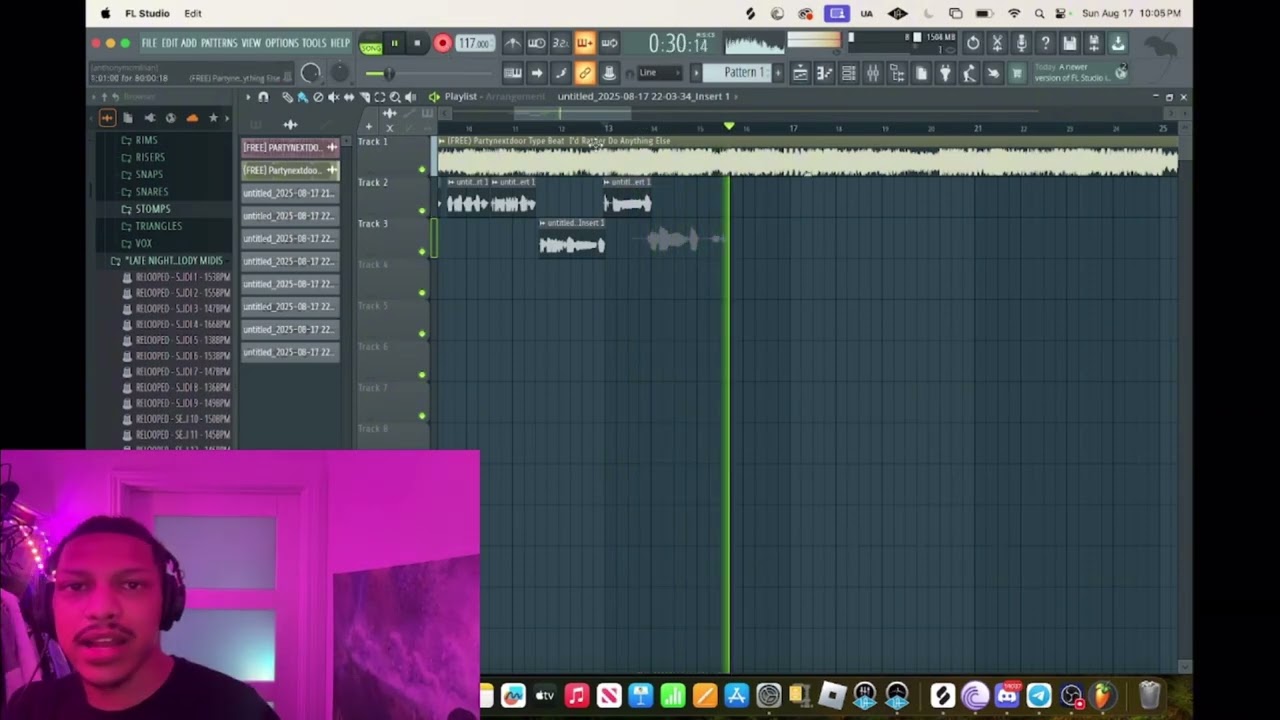Click the 0:30:14 time display
Image resolution: width=1280 pixels, height=720 pixels.
point(677,43)
